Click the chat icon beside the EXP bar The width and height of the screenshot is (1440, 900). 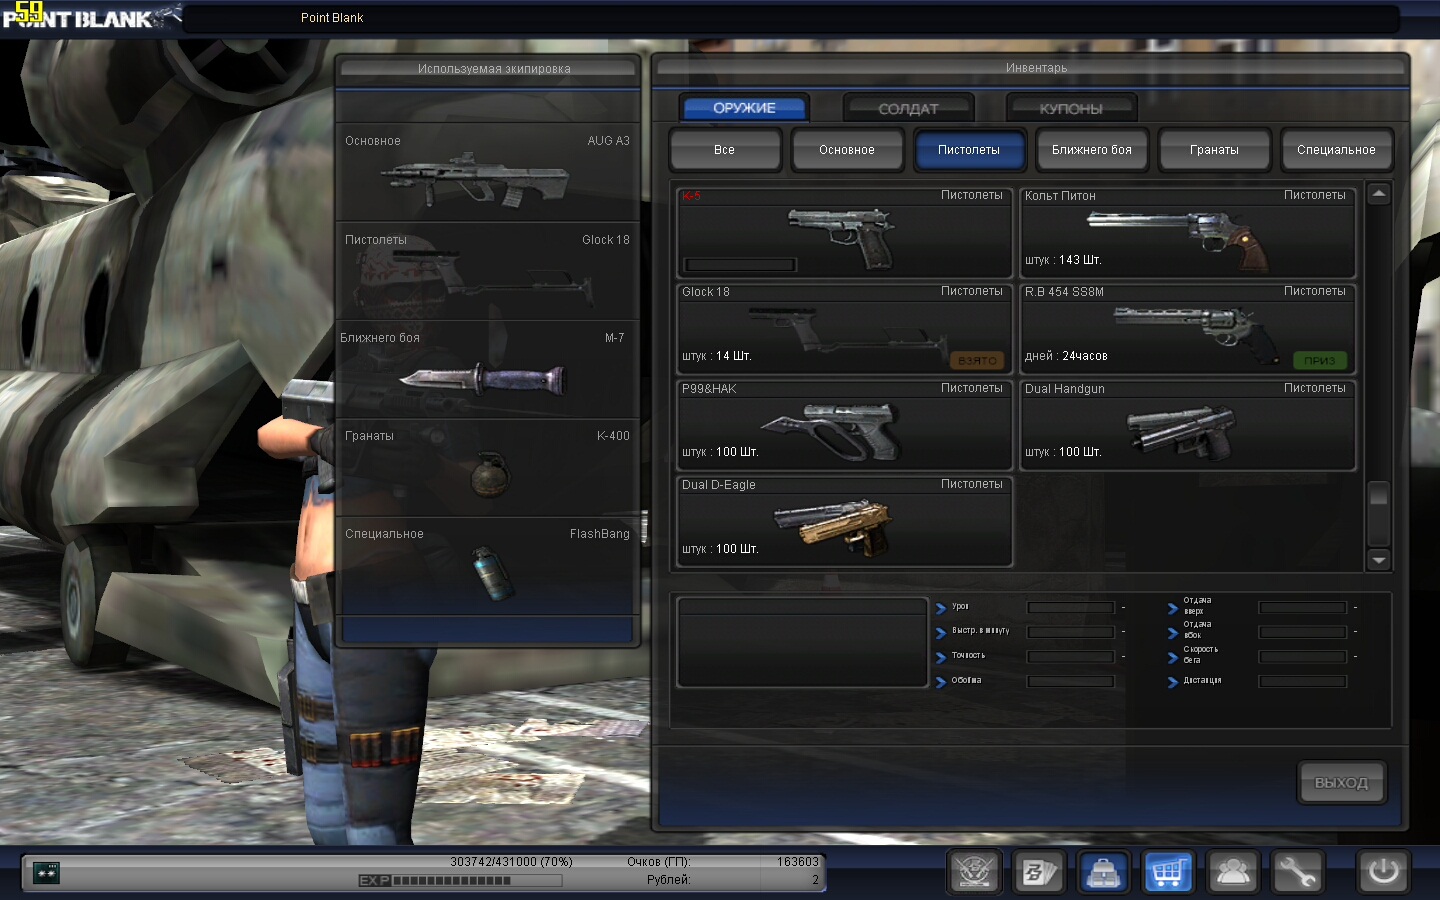tap(46, 872)
